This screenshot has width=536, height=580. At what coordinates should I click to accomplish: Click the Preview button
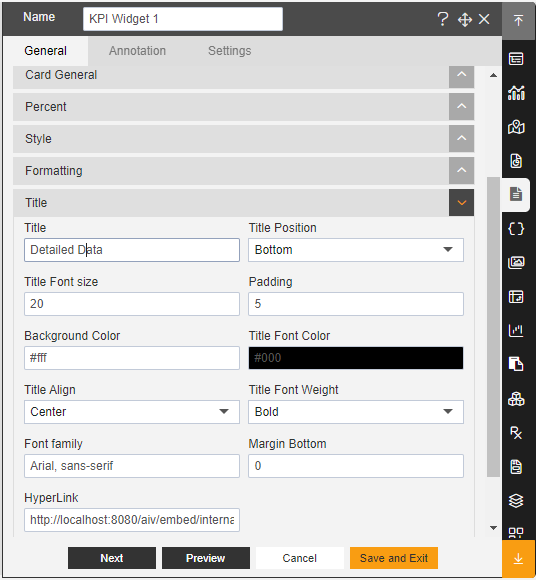pyautogui.click(x=206, y=558)
